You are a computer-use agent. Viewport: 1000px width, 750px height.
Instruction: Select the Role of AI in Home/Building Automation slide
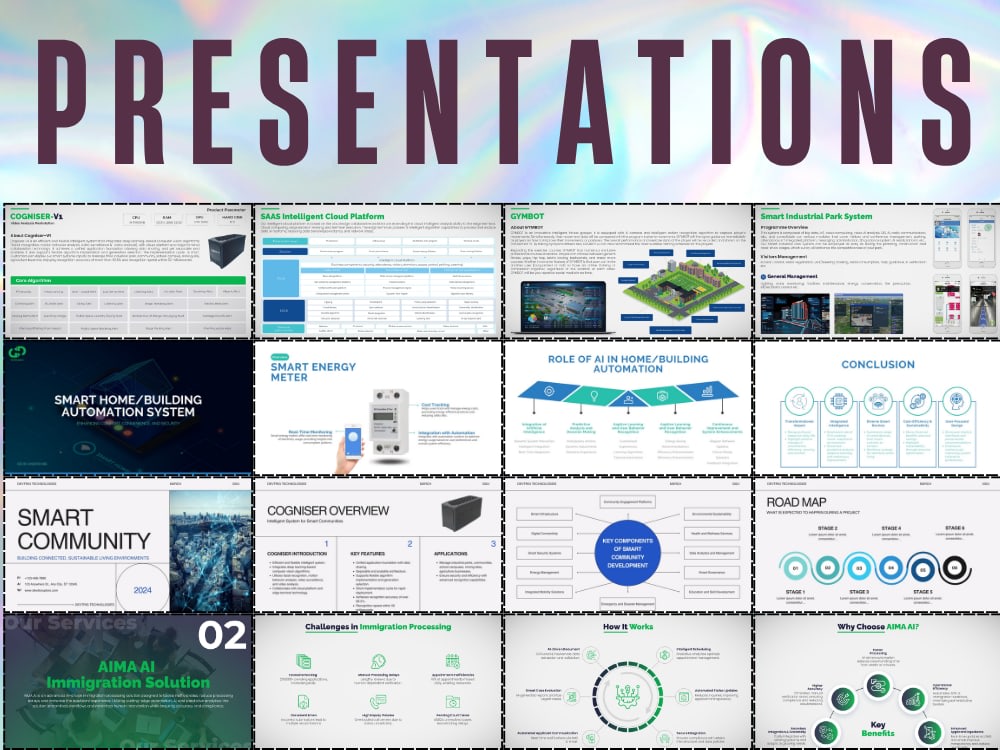(628, 408)
